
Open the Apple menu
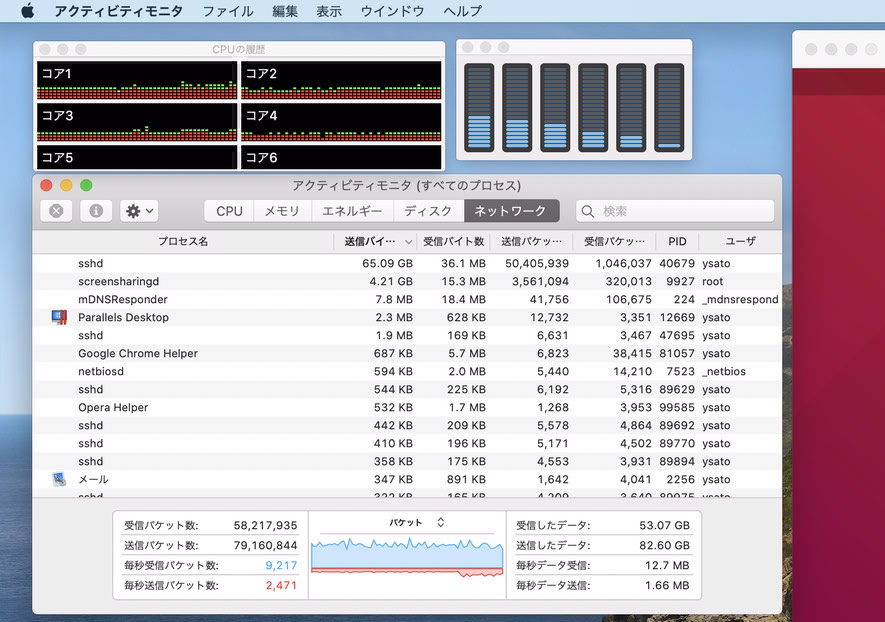pos(27,12)
